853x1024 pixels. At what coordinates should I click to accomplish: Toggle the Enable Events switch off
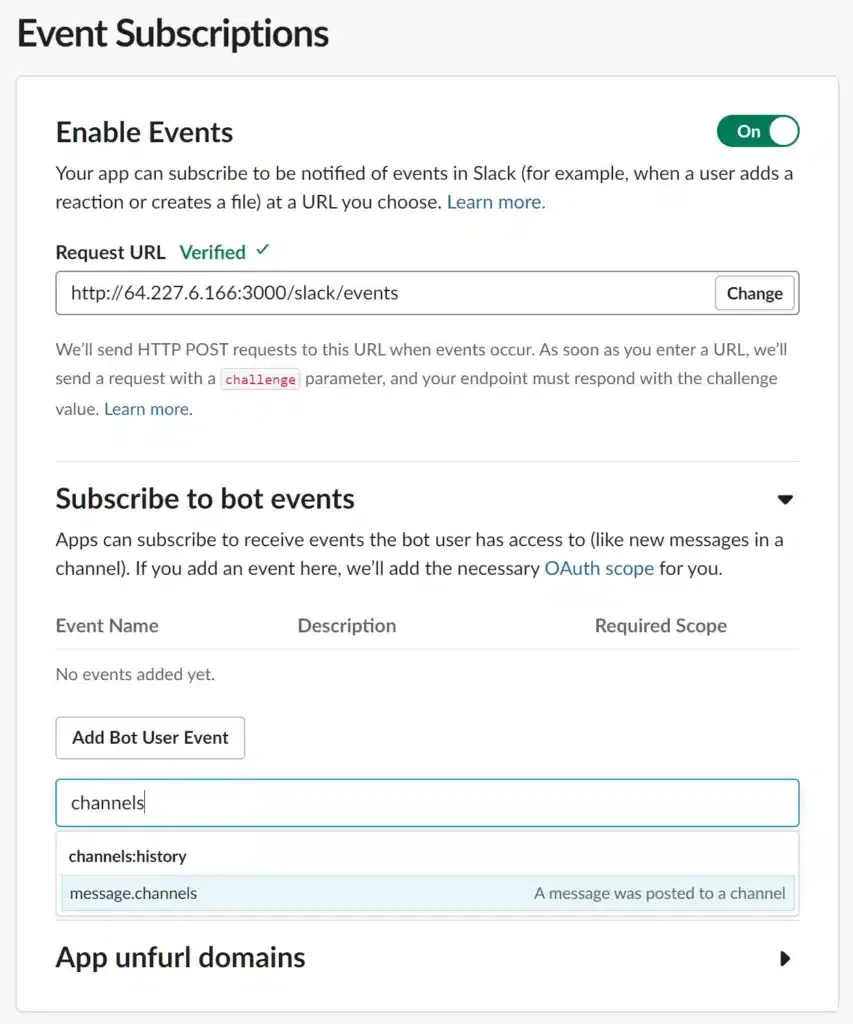point(758,131)
